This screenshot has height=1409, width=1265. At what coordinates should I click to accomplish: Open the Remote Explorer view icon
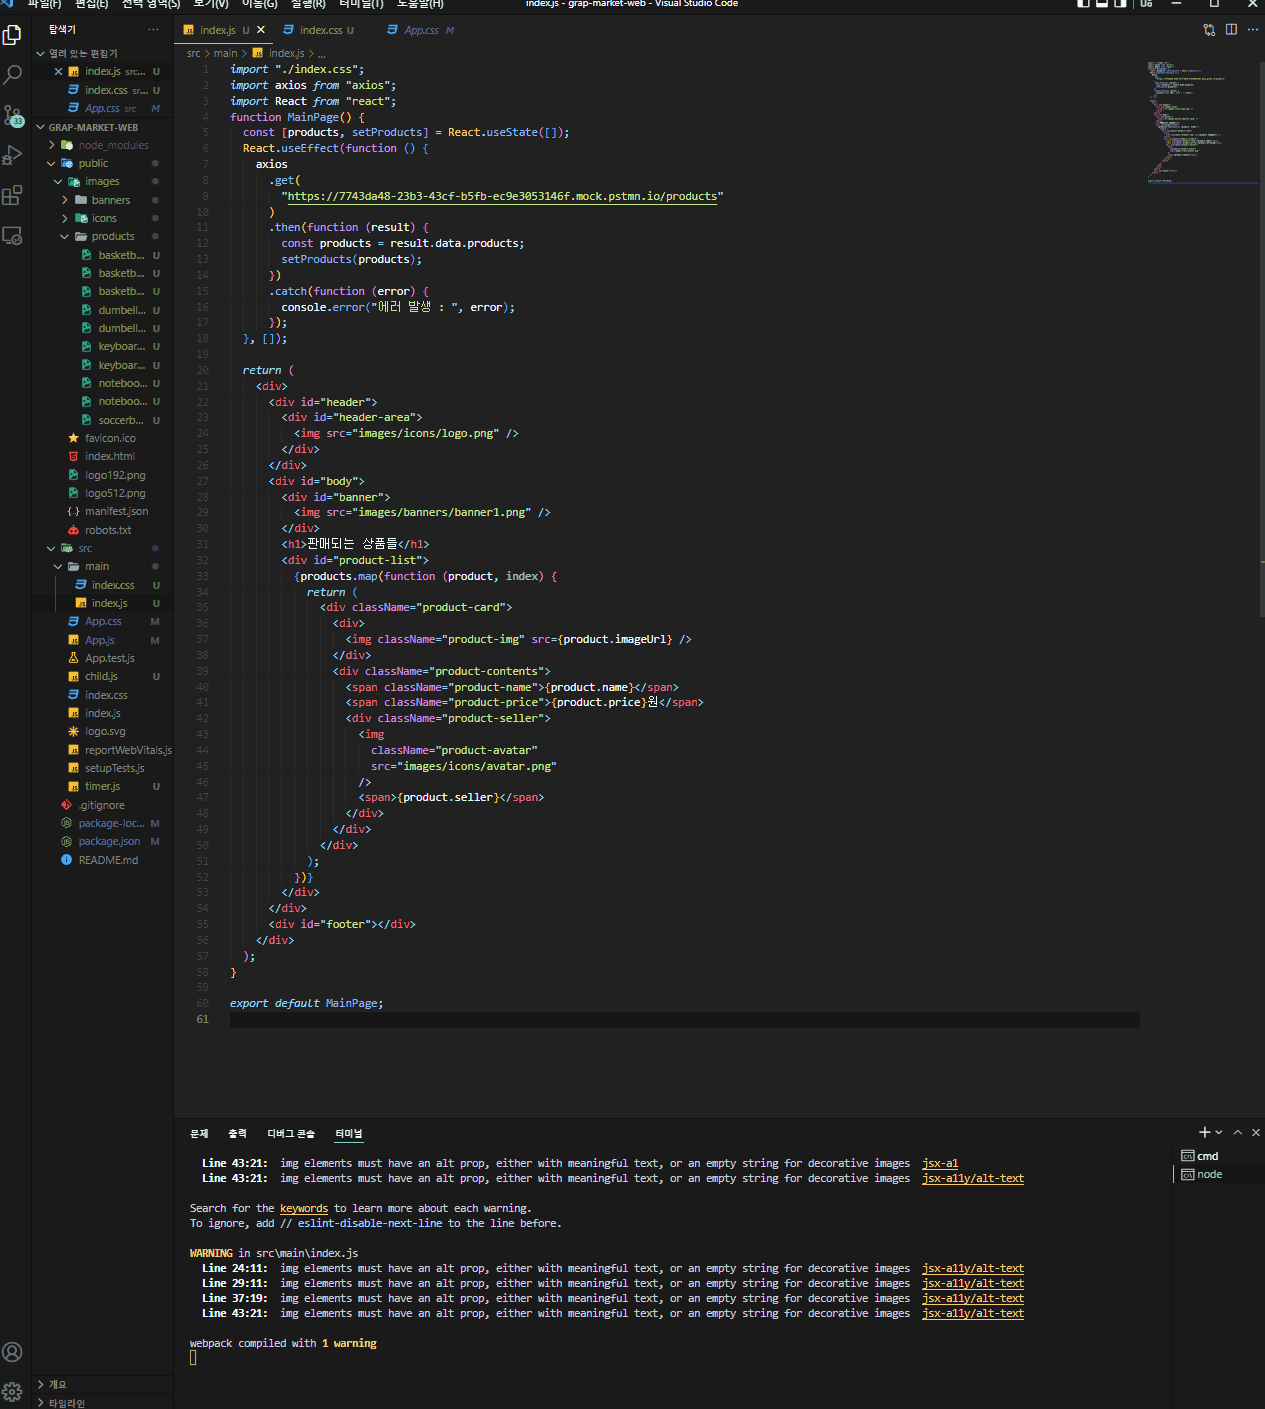(12, 236)
